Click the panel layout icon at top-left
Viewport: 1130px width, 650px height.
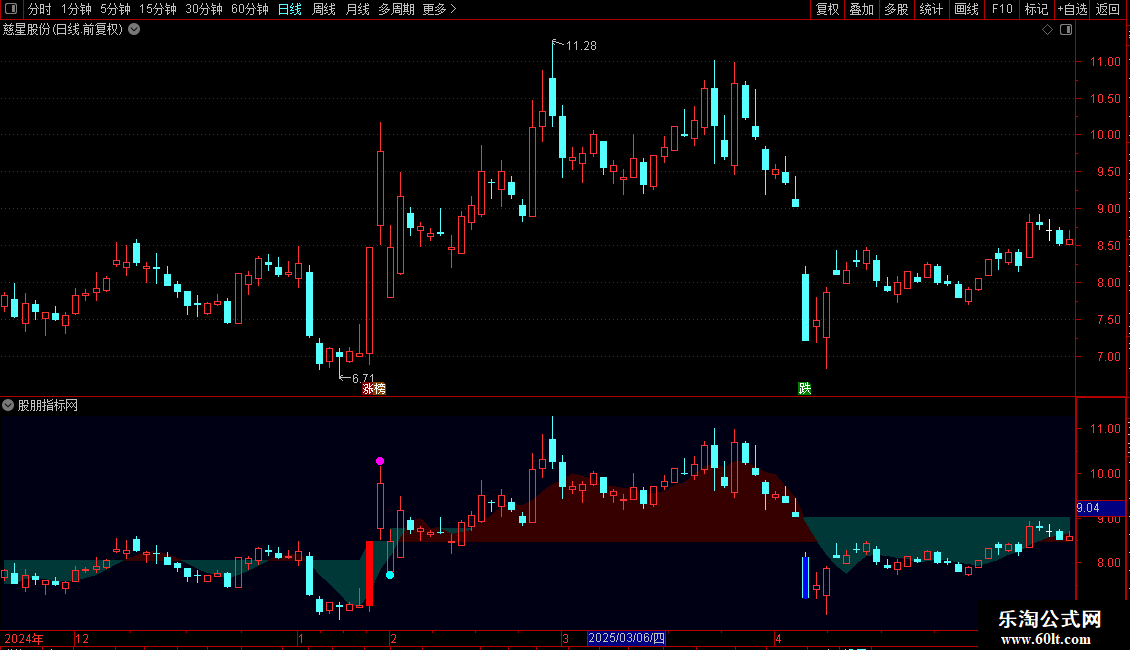click(11, 9)
